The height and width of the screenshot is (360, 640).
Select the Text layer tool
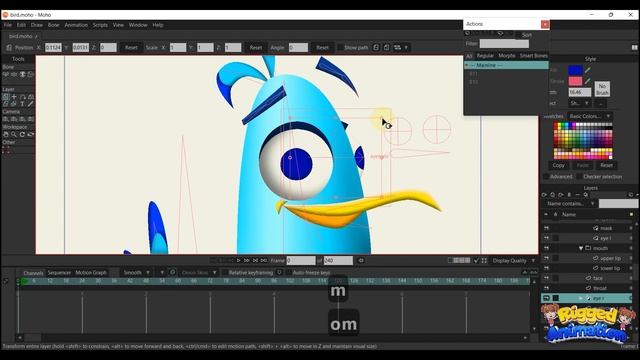[x=22, y=104]
